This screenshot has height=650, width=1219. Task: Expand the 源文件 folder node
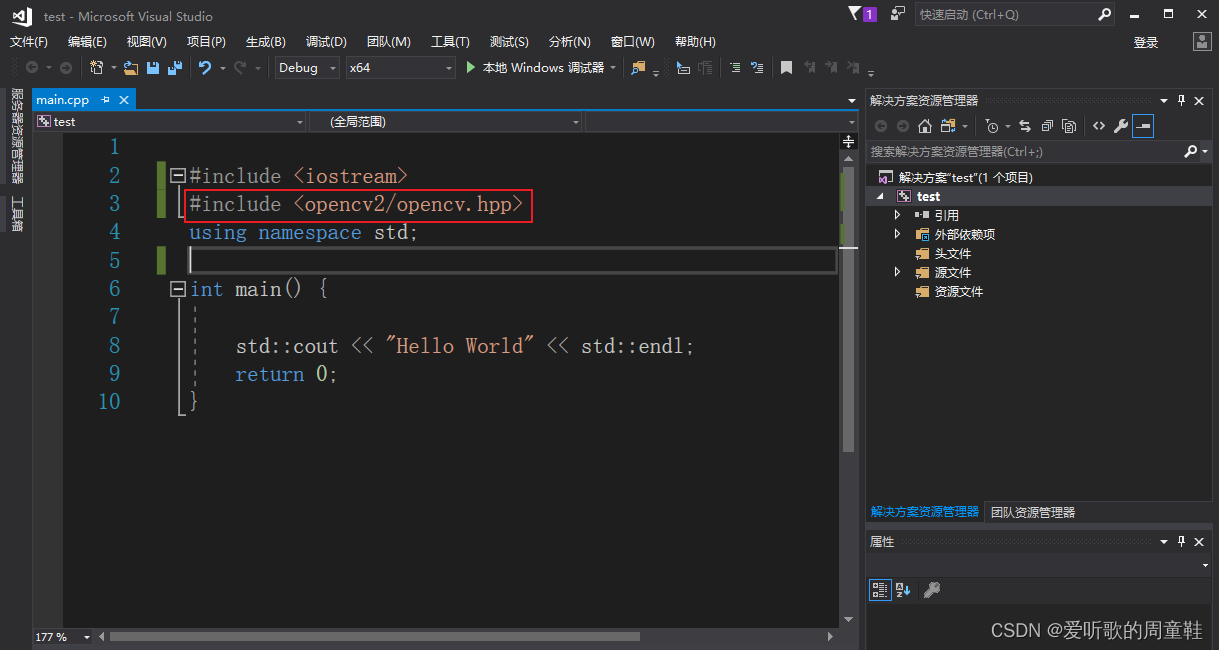pos(897,272)
